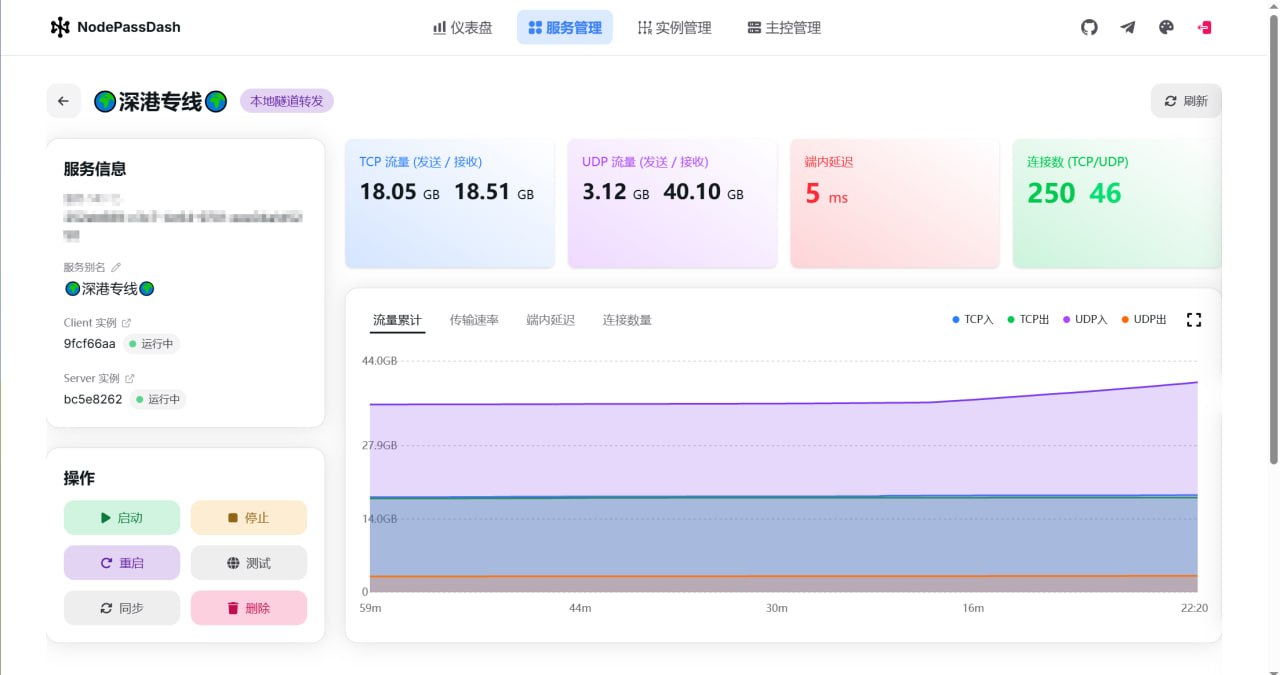Expand chart to fullscreen
Viewport: 1280px width, 675px height.
click(x=1193, y=320)
